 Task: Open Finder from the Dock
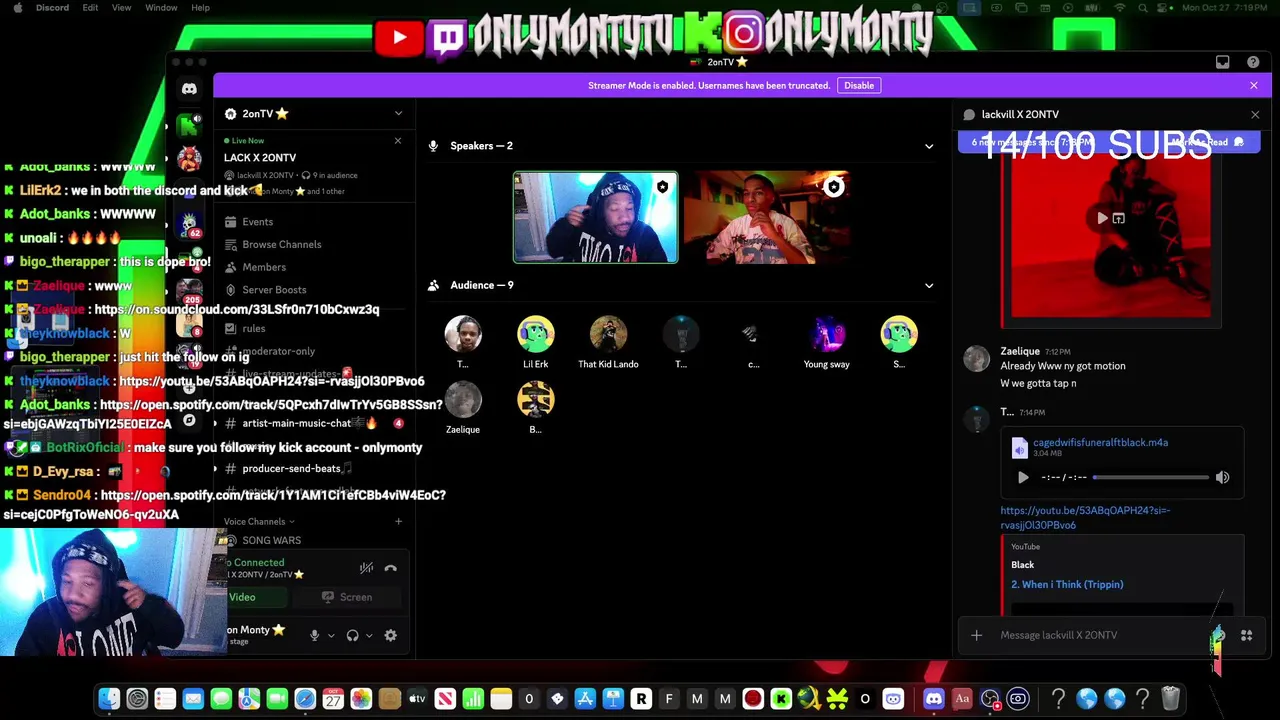click(x=109, y=699)
